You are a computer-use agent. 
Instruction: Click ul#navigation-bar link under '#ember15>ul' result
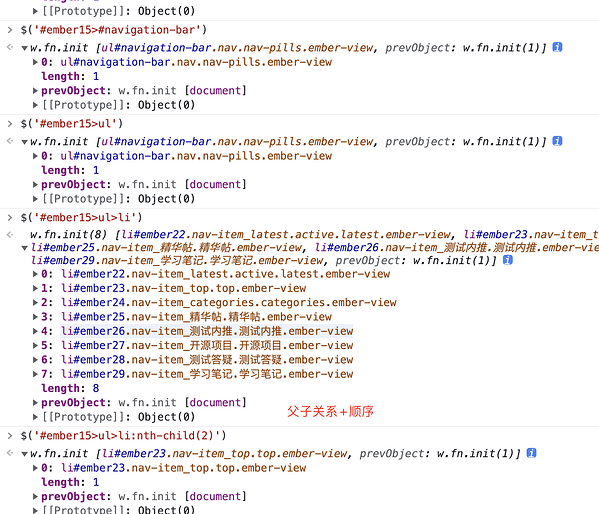[x=196, y=156]
